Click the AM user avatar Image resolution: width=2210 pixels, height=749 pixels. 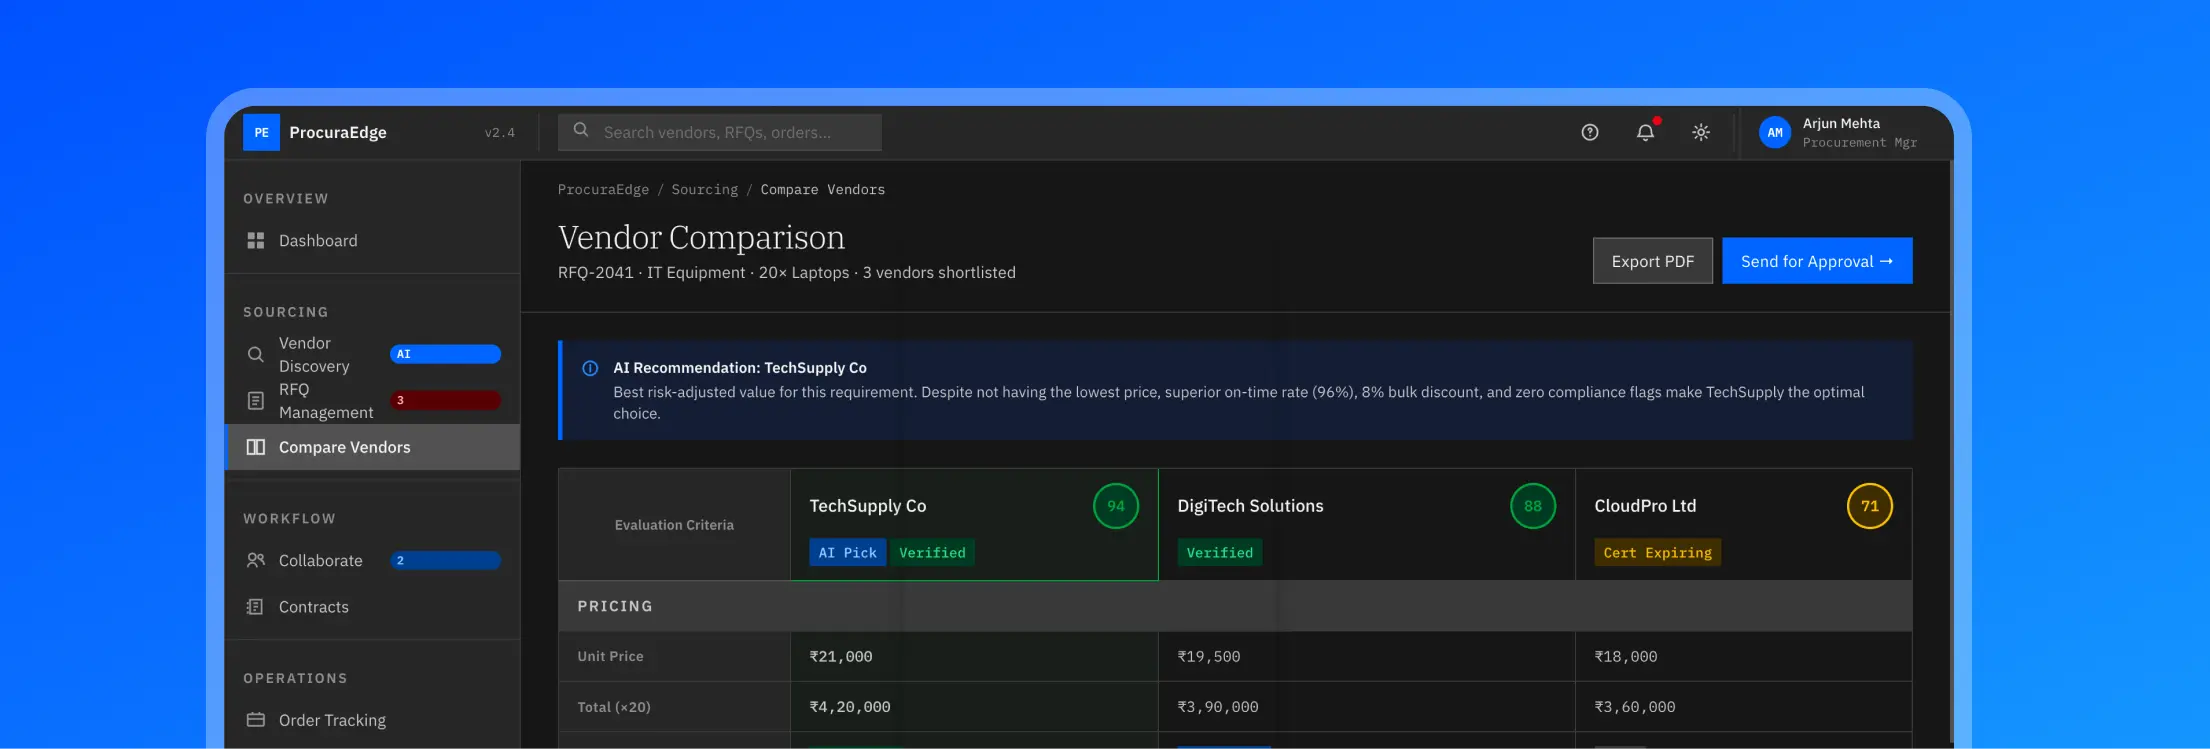click(1775, 132)
